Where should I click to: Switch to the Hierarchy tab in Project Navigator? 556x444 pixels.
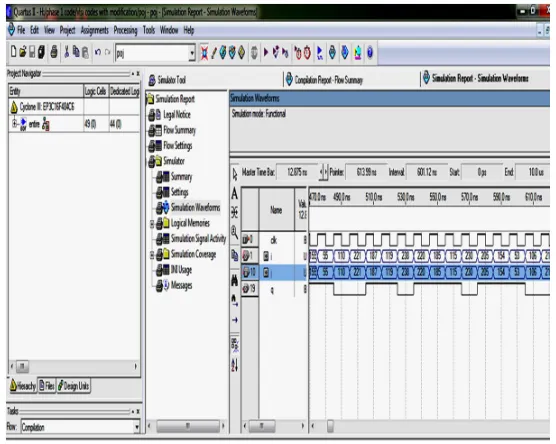(23, 385)
